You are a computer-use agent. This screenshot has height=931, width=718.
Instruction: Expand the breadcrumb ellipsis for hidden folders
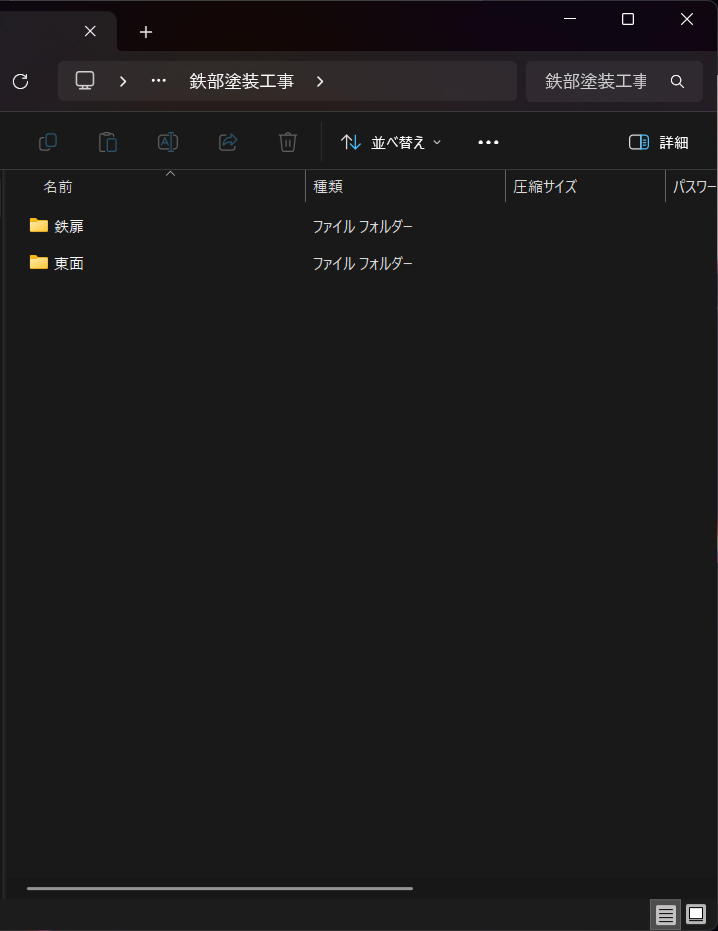(158, 81)
